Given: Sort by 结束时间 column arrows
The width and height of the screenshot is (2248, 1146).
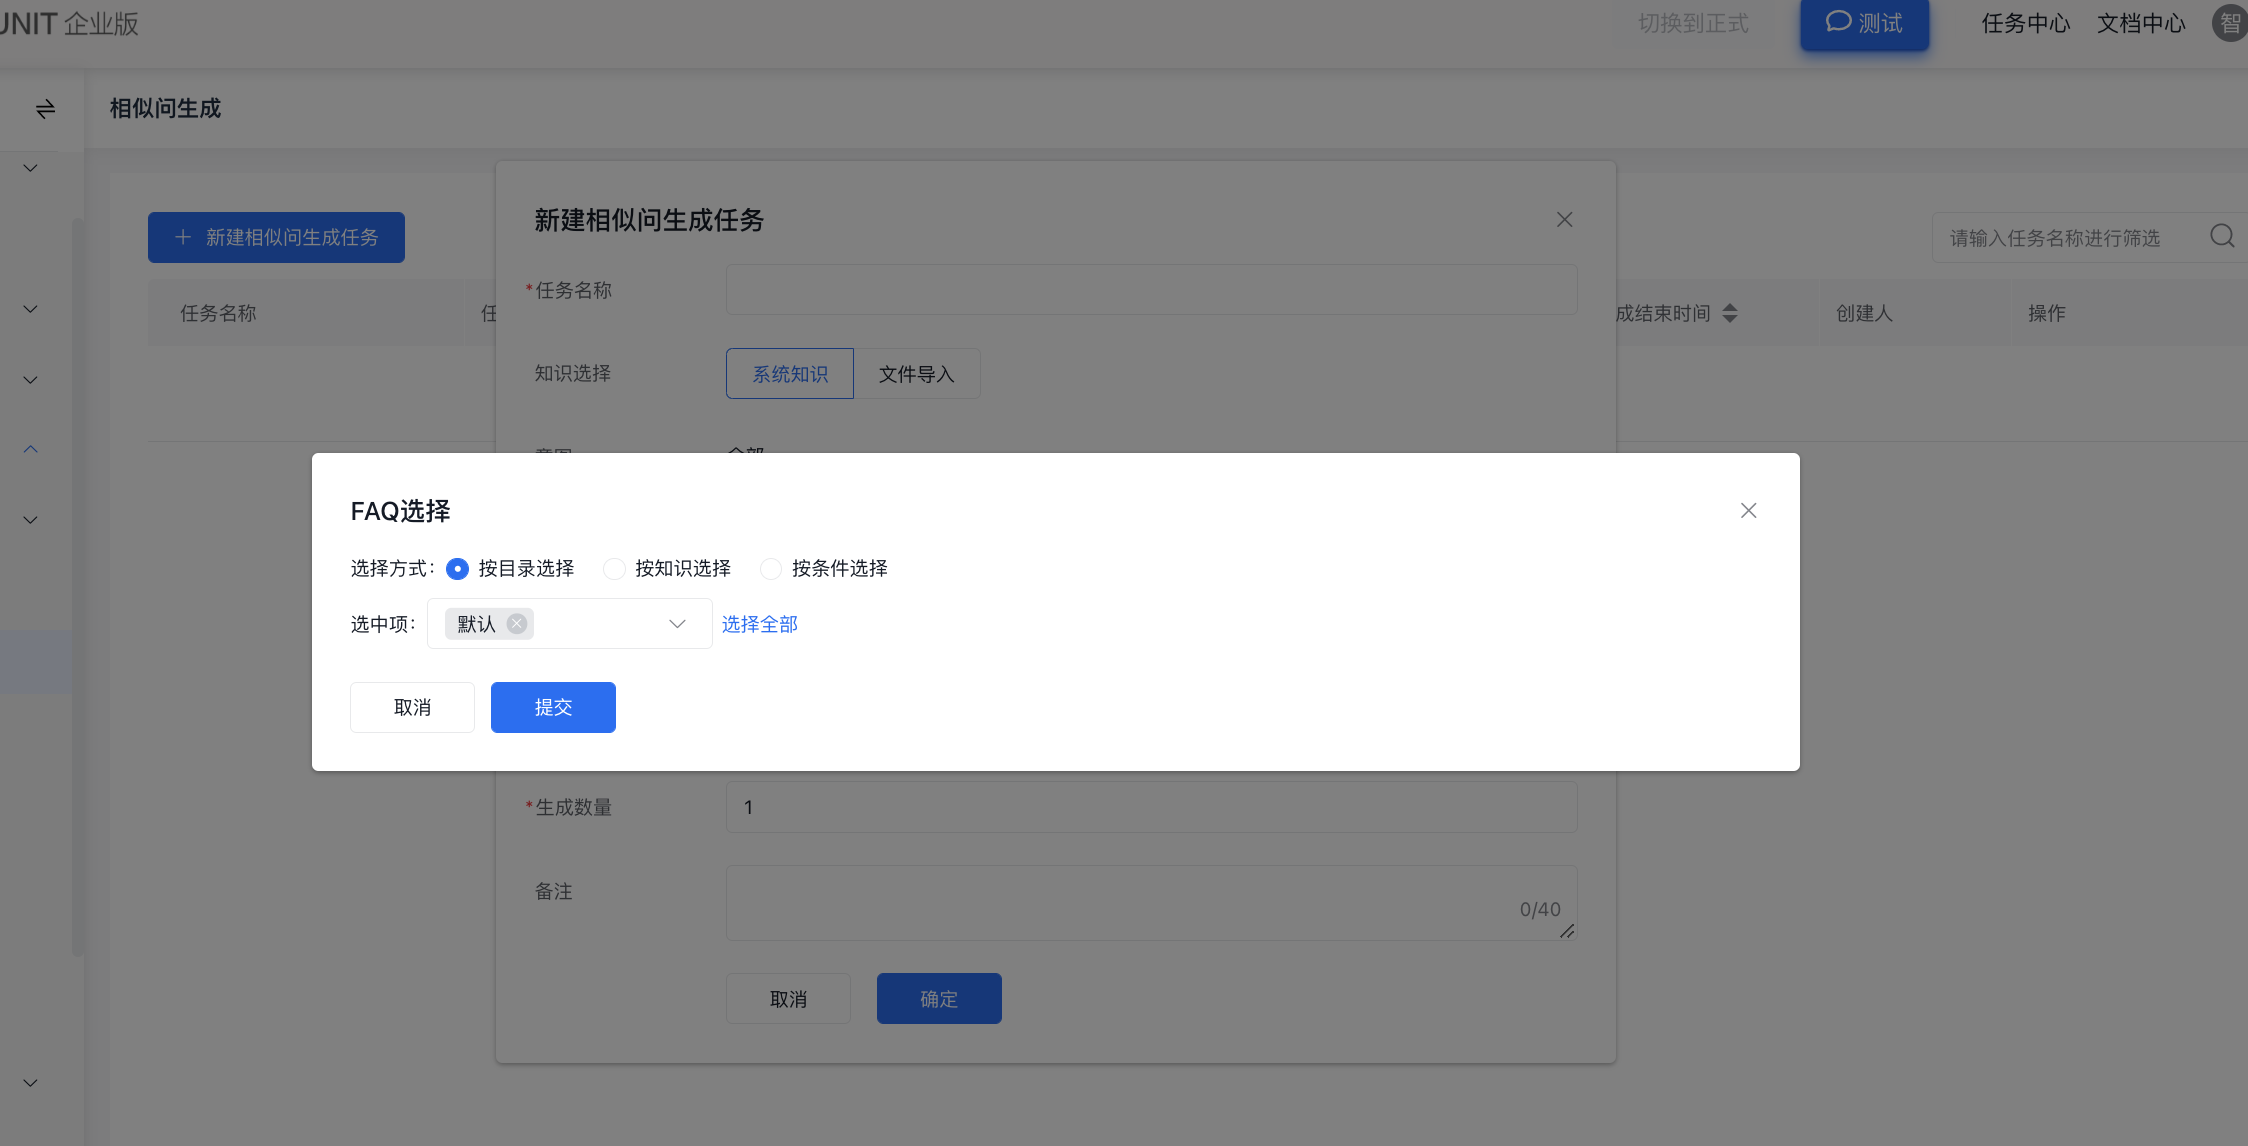Looking at the screenshot, I should point(1730,313).
